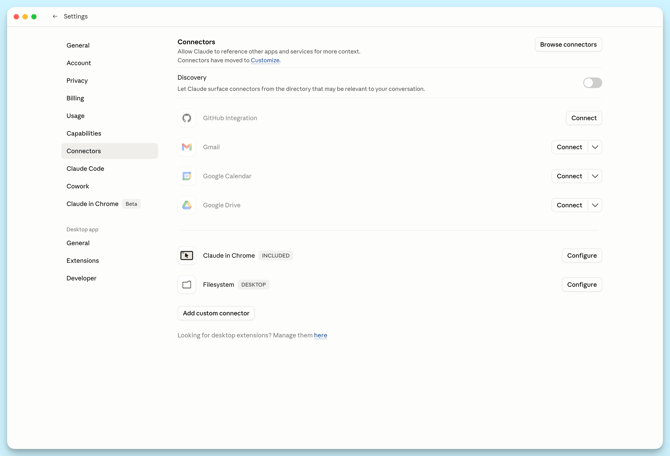Open the Claude Code settings section
The height and width of the screenshot is (456, 670).
[109, 168]
